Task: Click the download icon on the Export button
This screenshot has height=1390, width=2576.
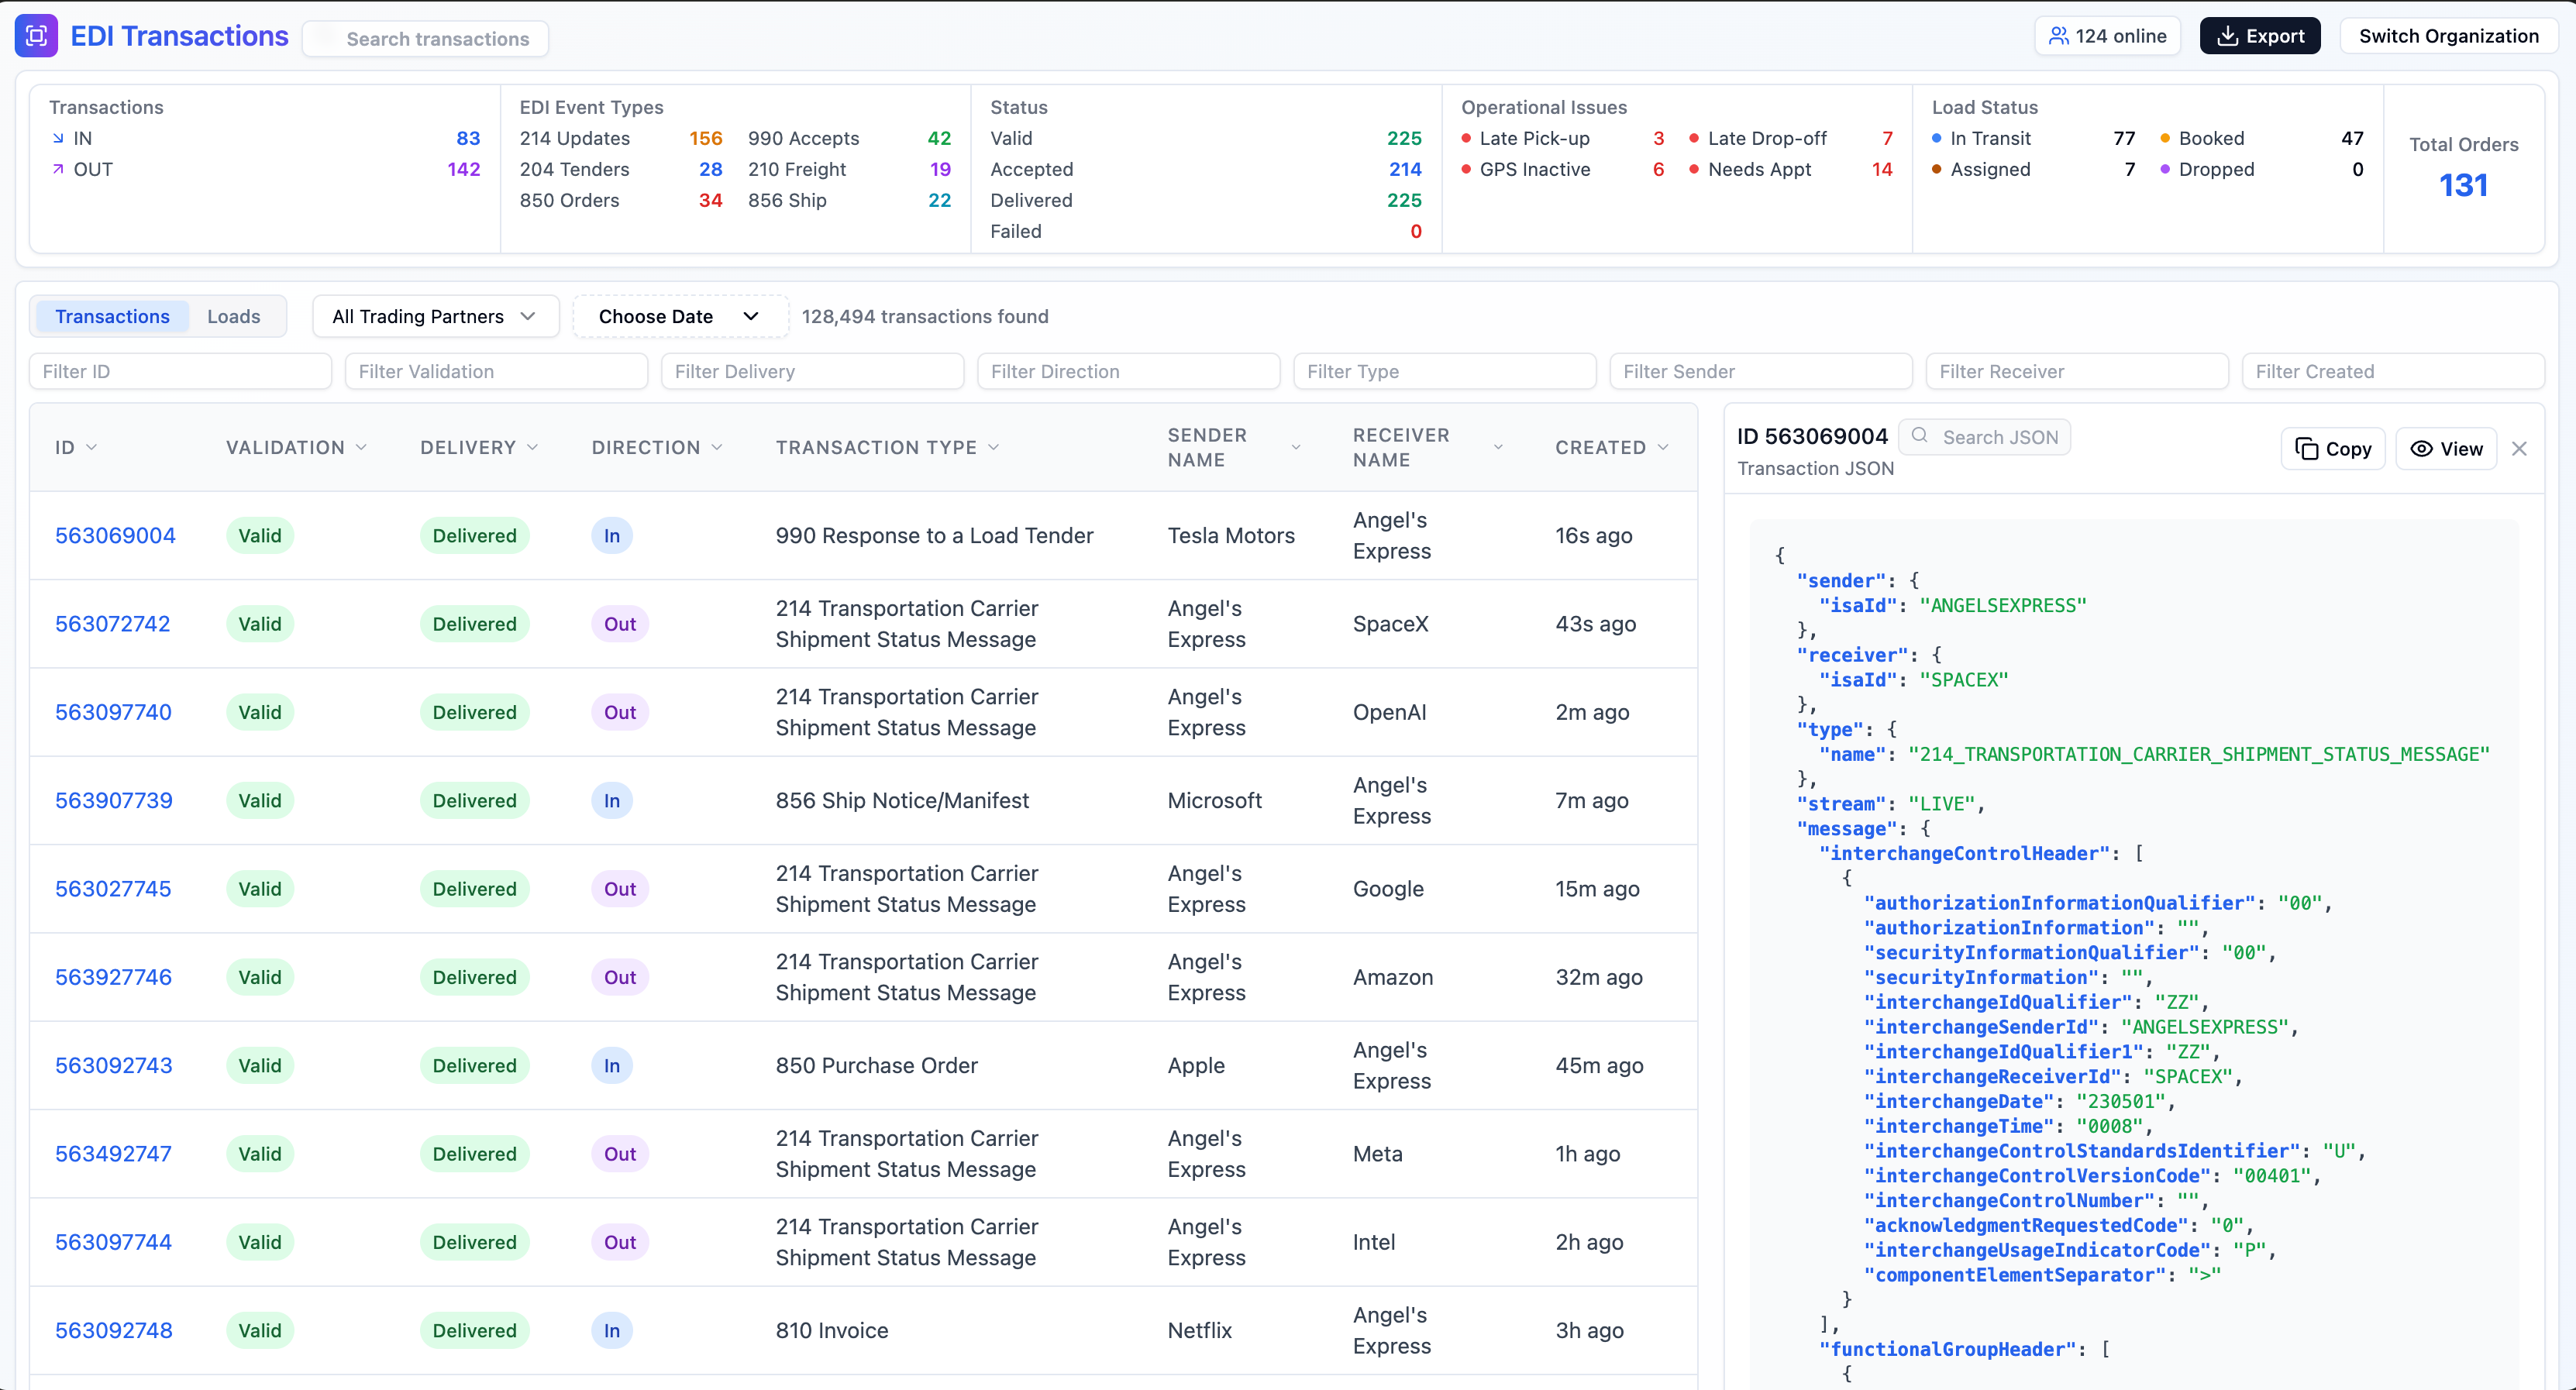Action: (2227, 36)
